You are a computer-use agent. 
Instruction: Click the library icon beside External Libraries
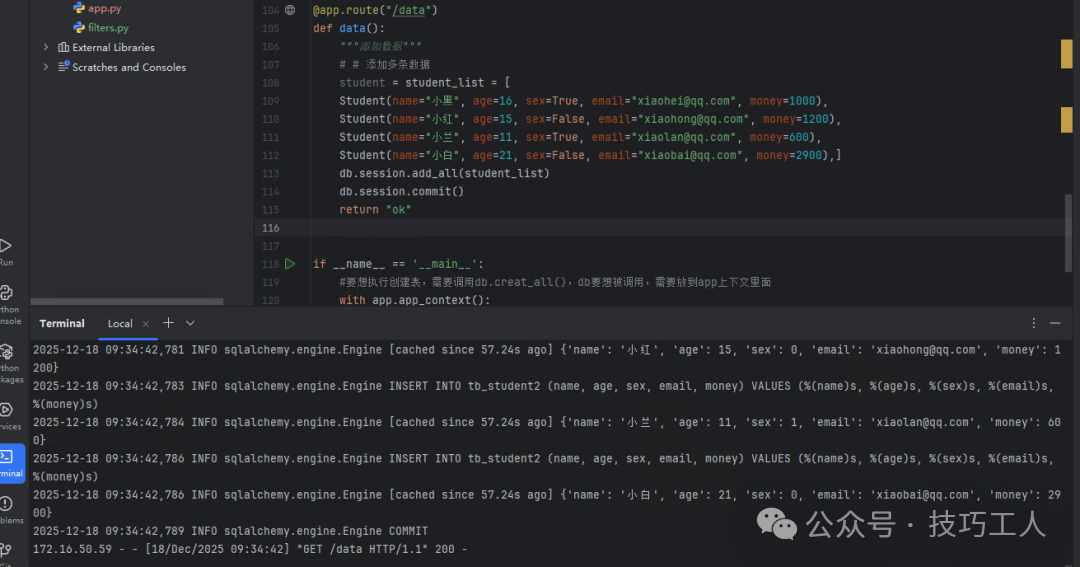63,47
